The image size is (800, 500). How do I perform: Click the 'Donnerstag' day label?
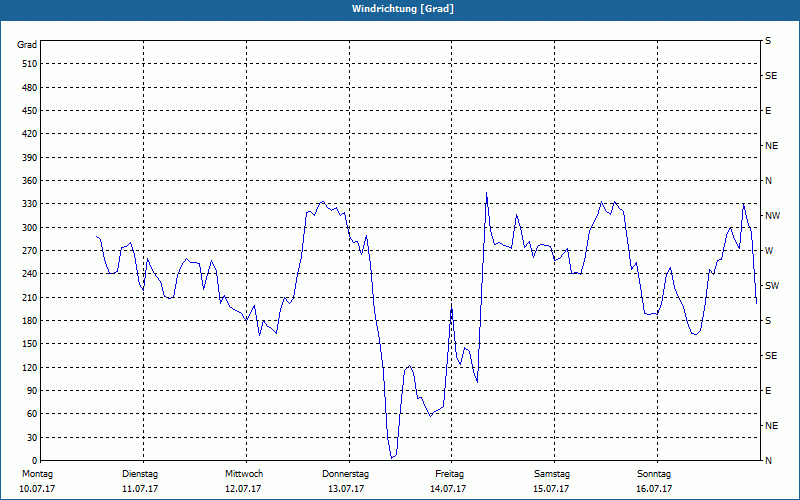coord(345,474)
